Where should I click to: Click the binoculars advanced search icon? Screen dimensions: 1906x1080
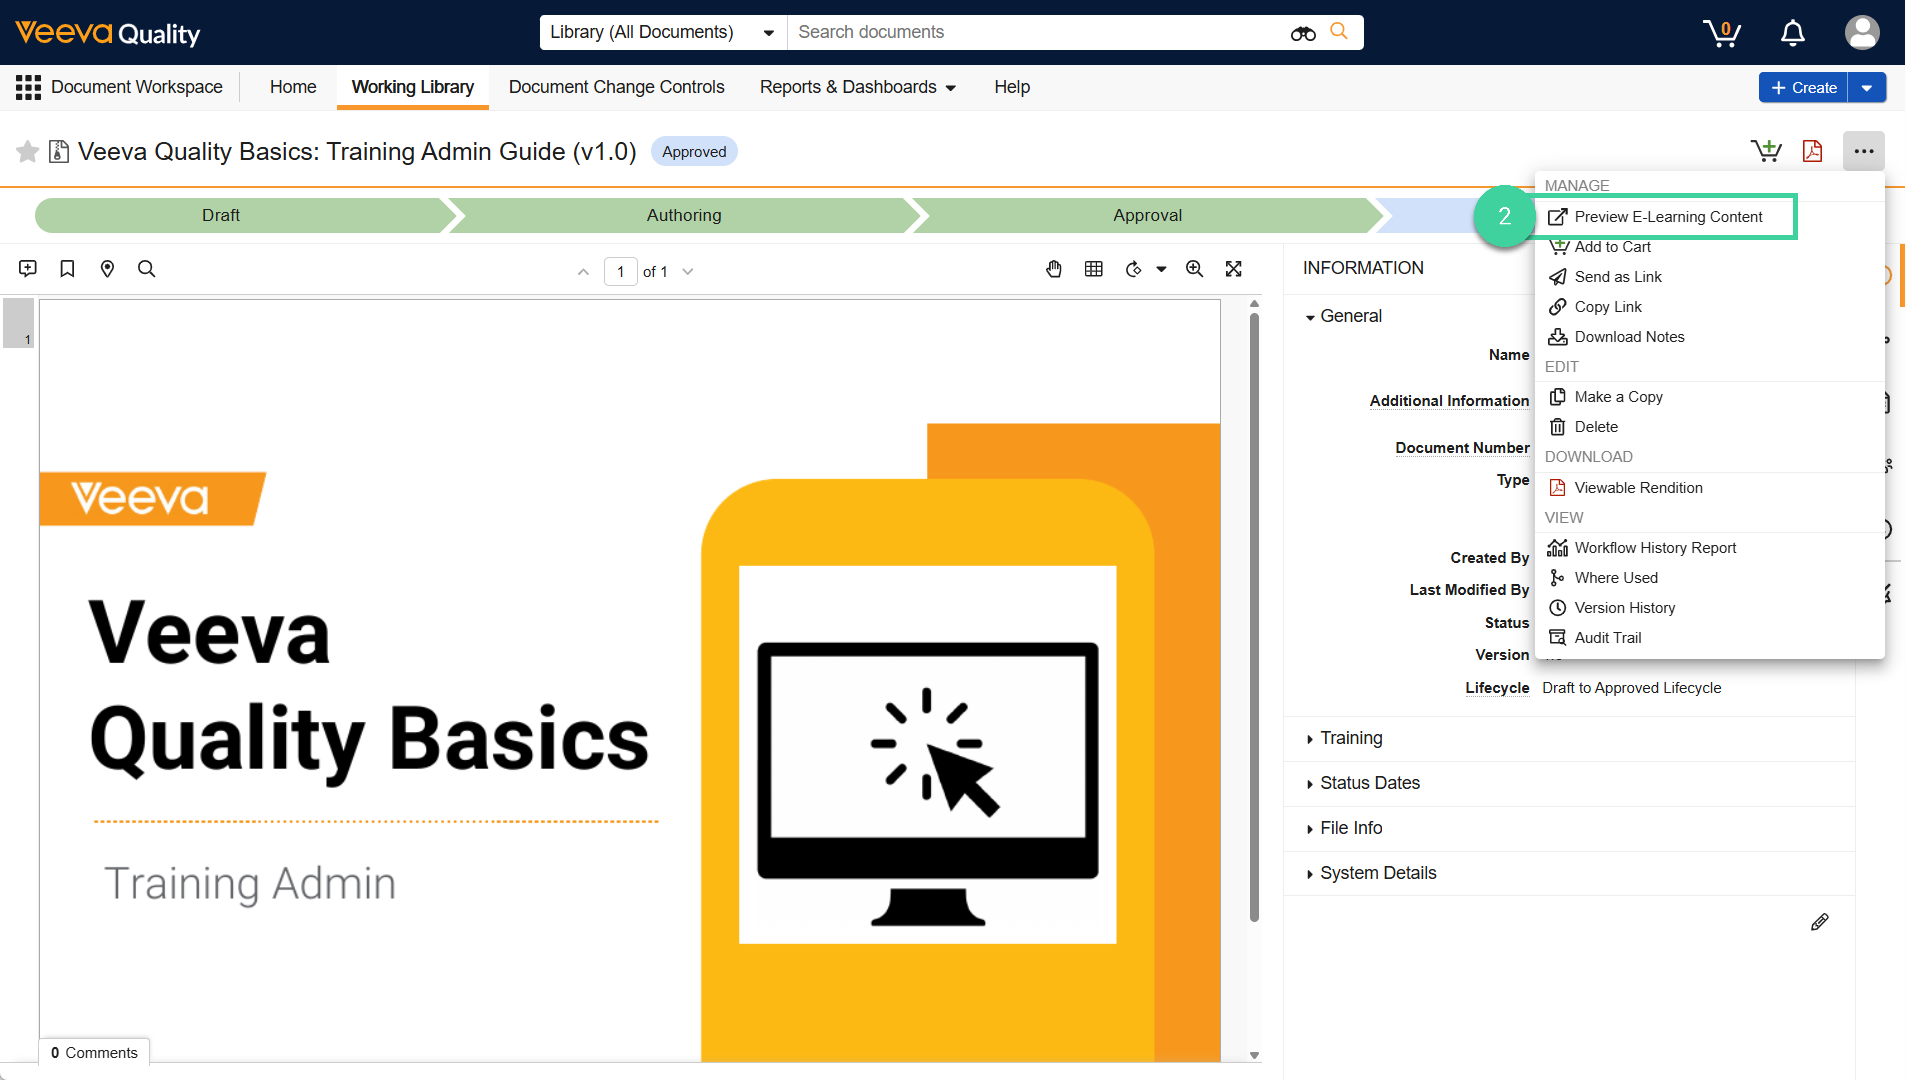[1303, 33]
